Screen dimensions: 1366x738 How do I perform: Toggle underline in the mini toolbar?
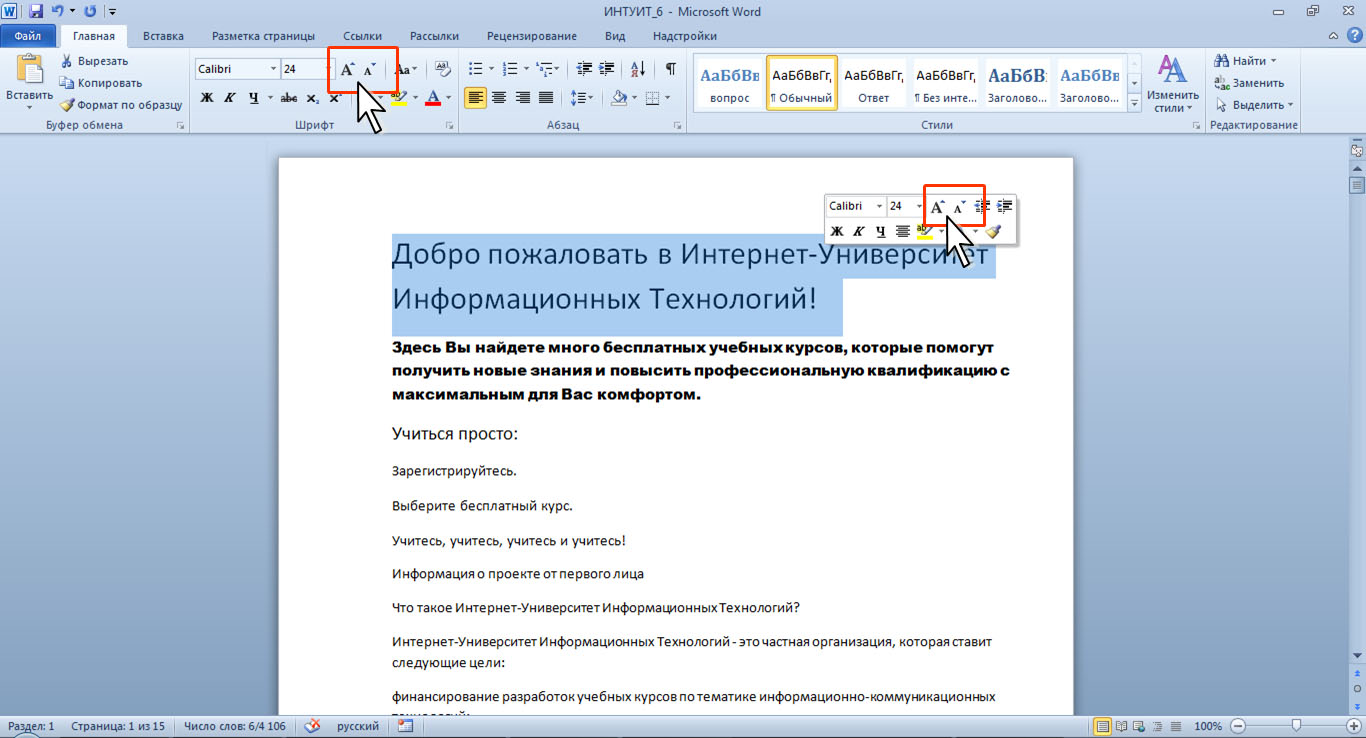point(880,231)
